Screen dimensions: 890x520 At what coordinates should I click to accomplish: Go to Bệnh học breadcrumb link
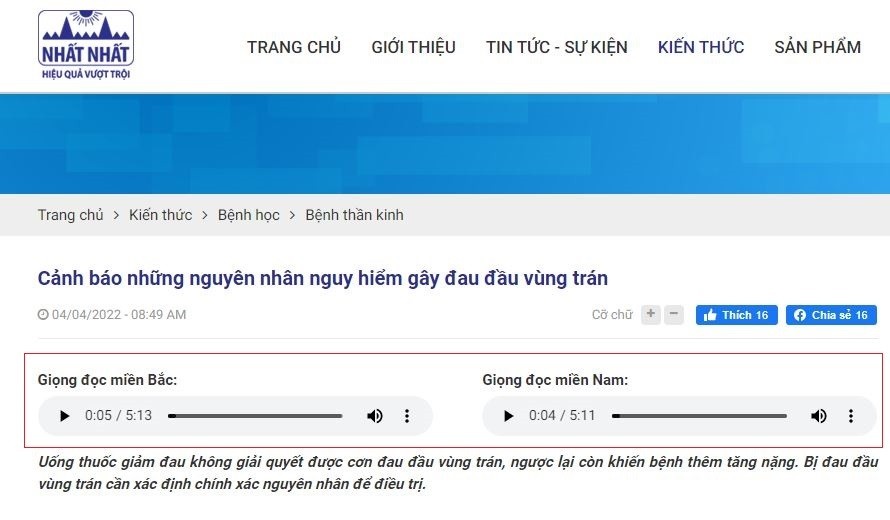249,215
